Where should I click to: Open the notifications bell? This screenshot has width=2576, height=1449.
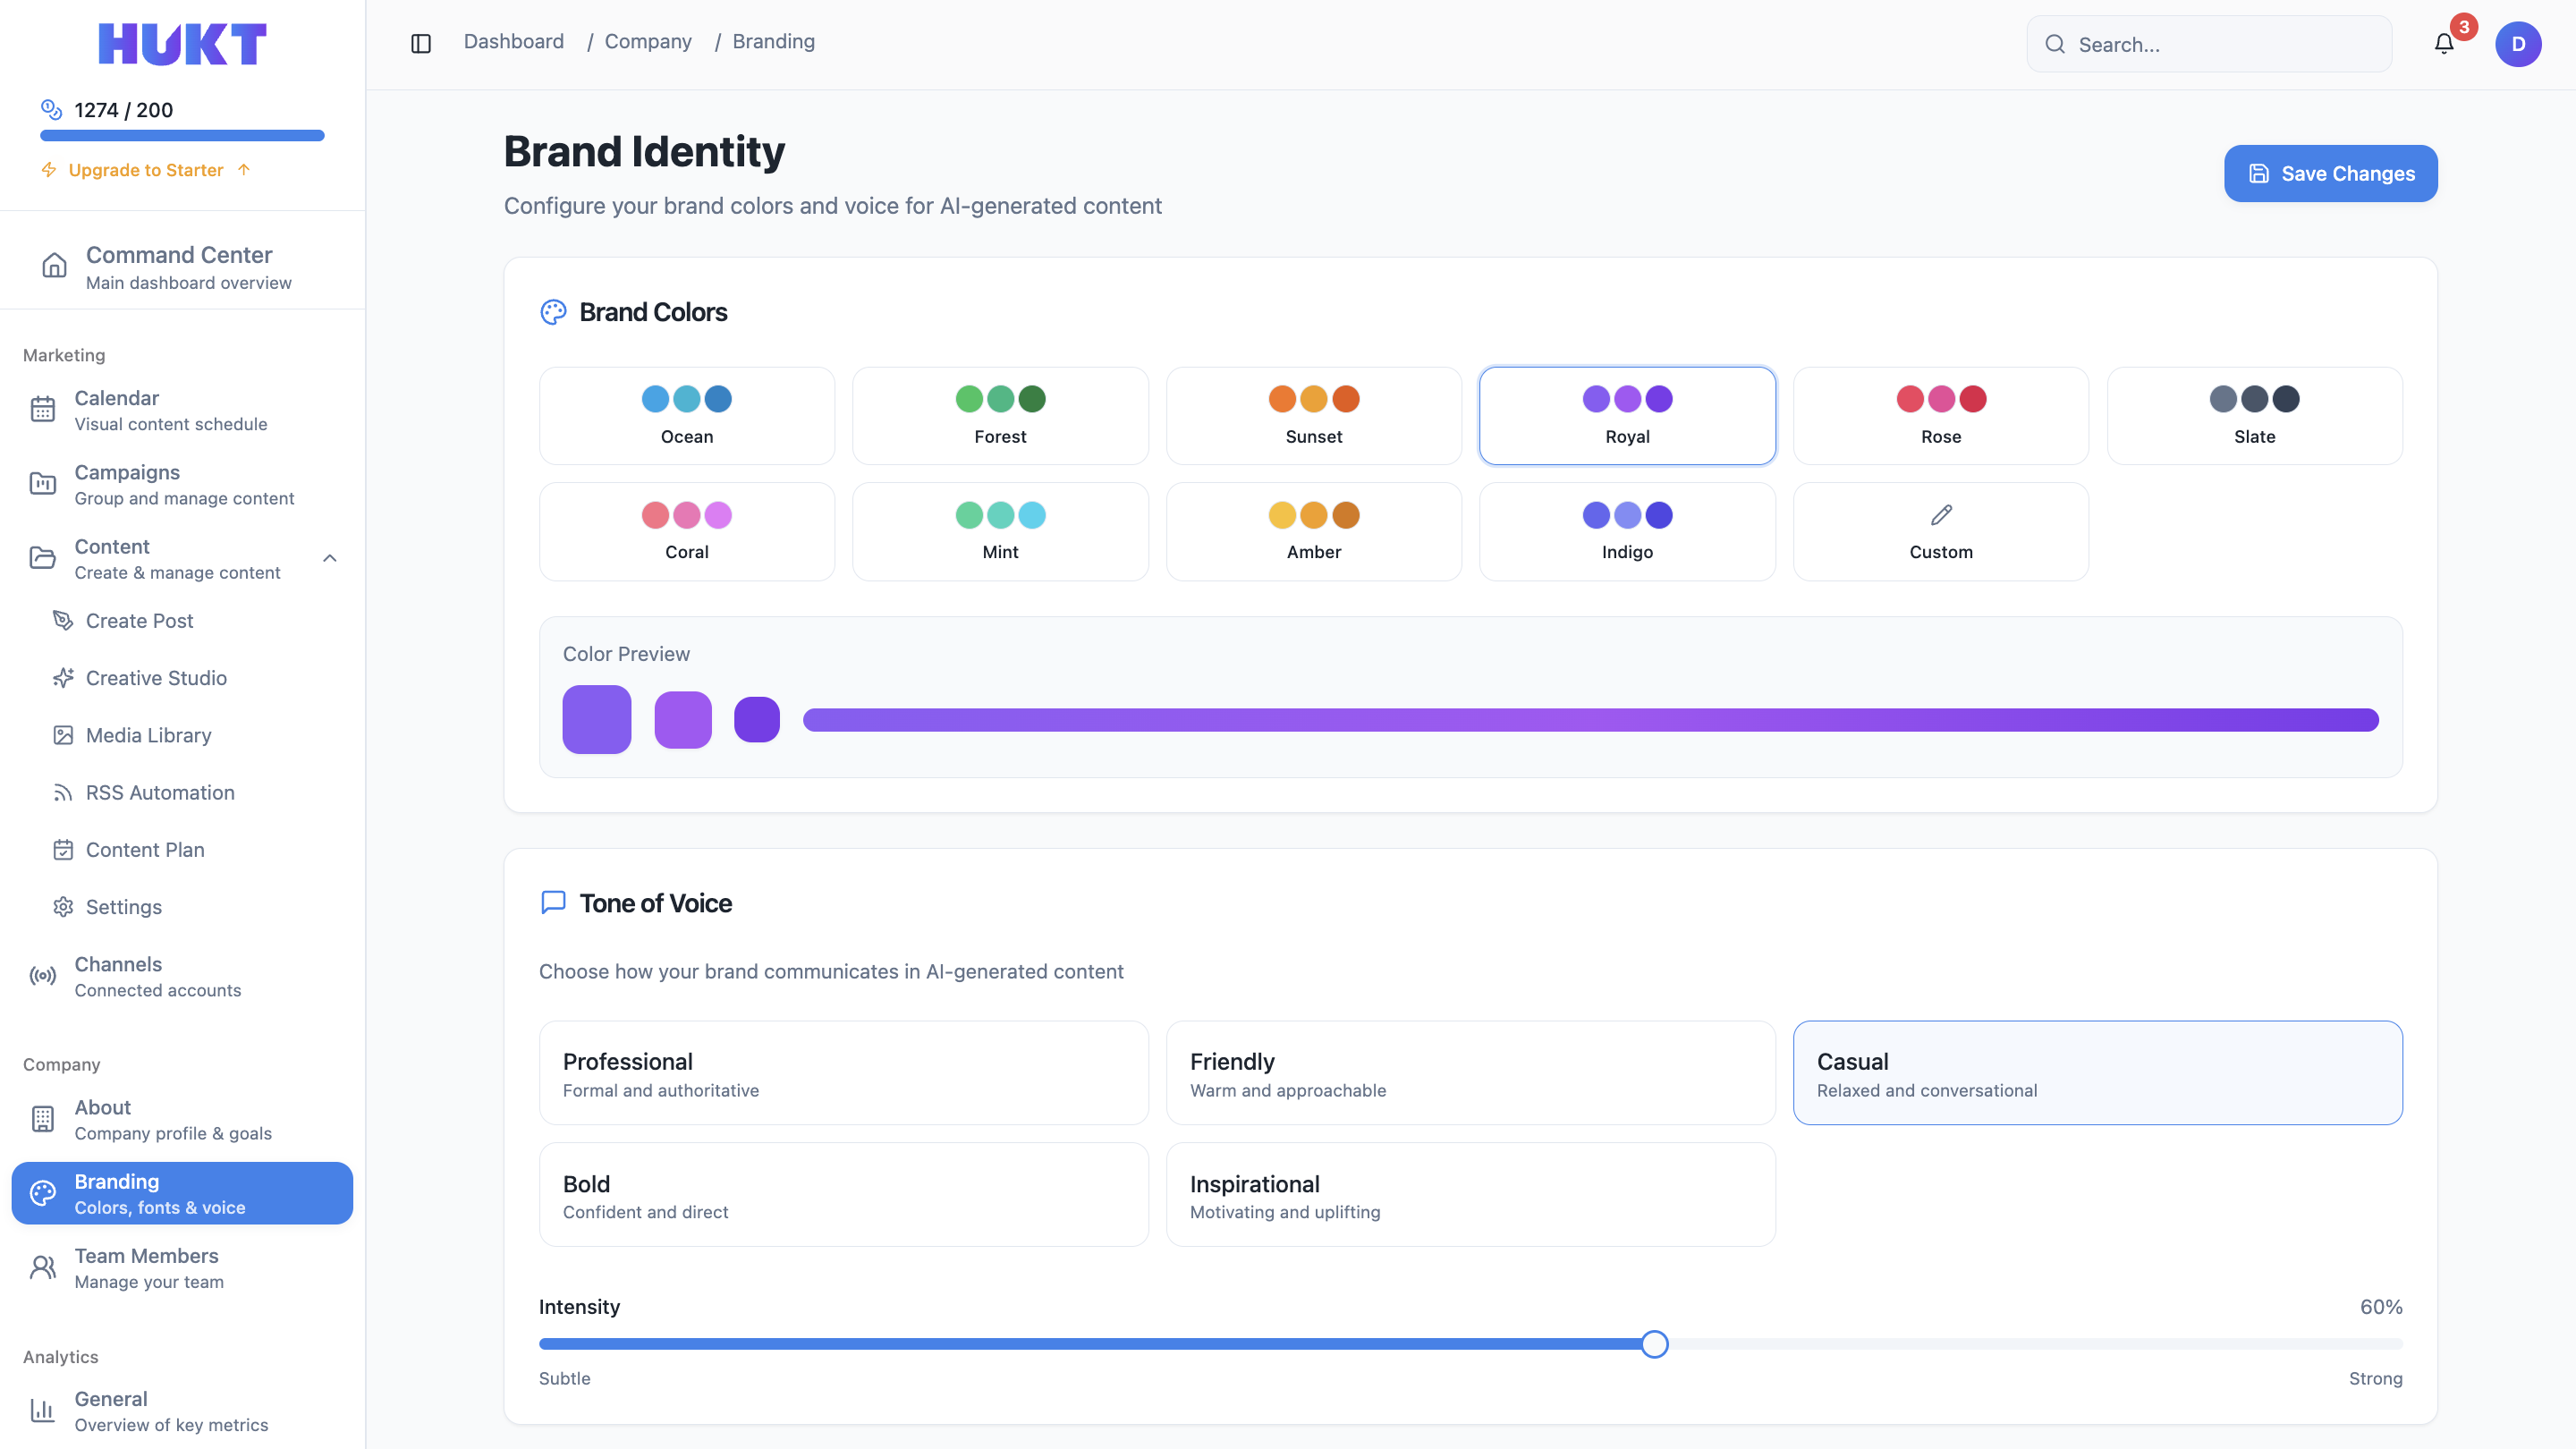(2443, 43)
